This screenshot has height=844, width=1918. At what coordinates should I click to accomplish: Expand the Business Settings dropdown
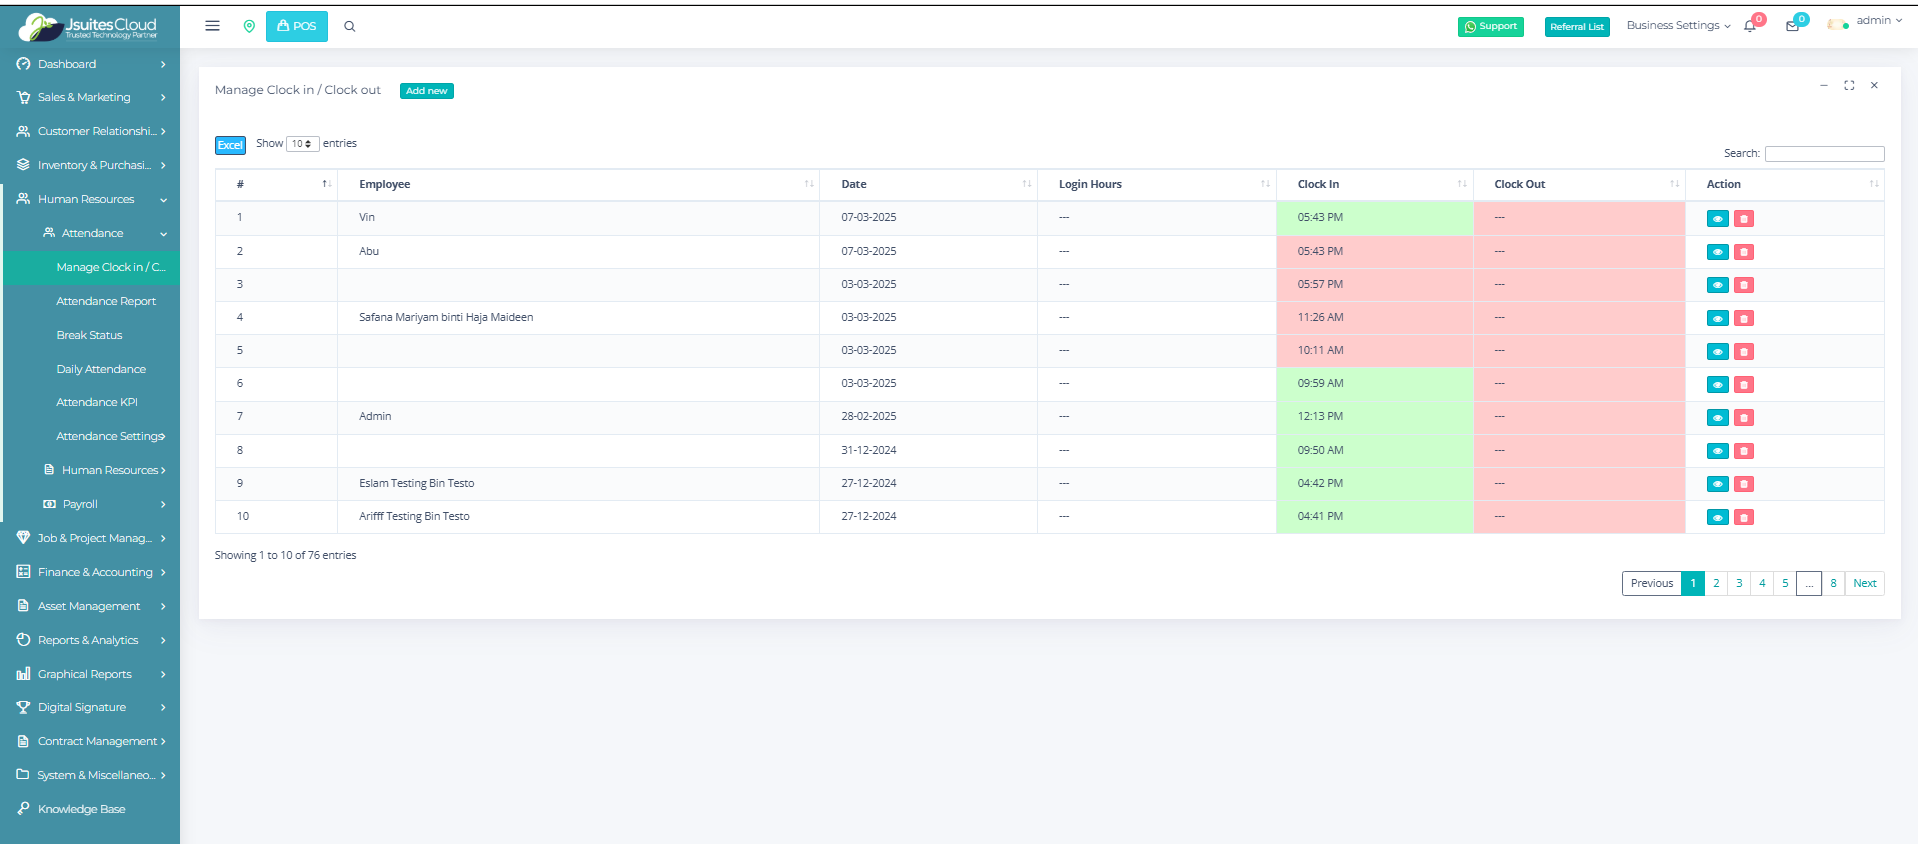coord(1677,26)
